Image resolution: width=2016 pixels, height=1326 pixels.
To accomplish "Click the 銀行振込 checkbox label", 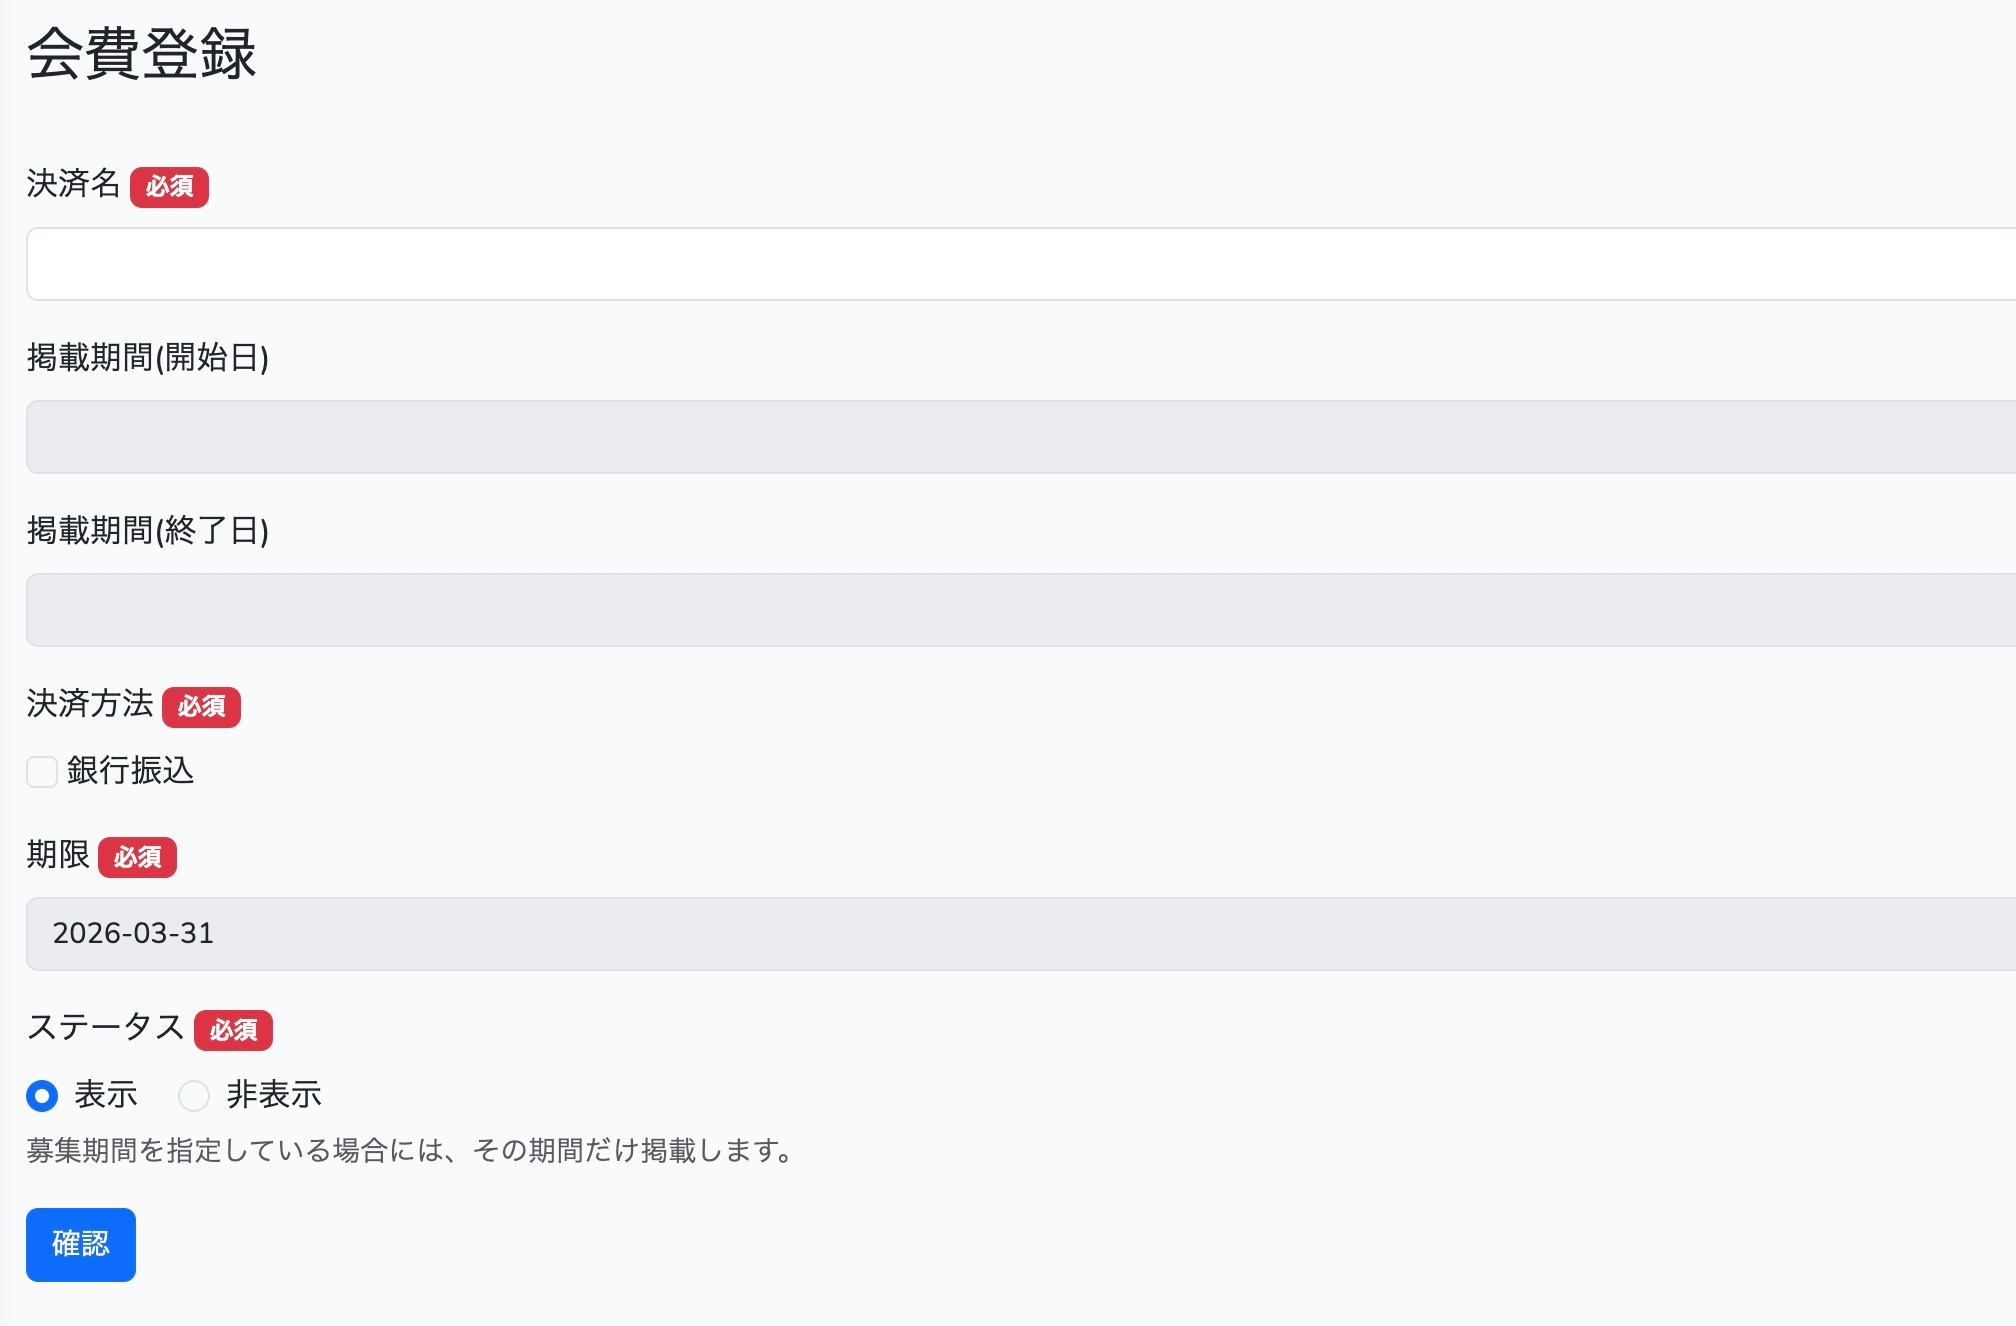I will pyautogui.click(x=131, y=771).
